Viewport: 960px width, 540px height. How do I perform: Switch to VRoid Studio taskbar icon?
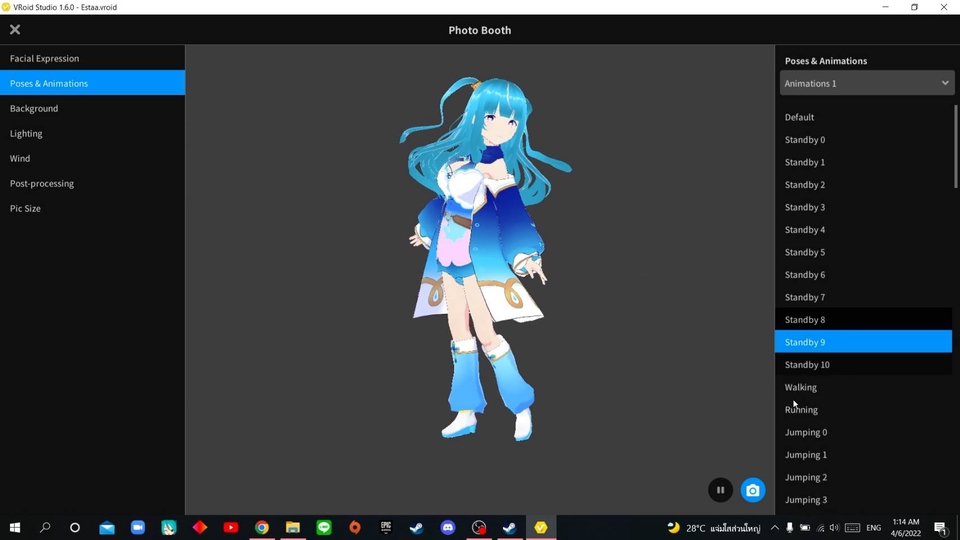(x=541, y=527)
